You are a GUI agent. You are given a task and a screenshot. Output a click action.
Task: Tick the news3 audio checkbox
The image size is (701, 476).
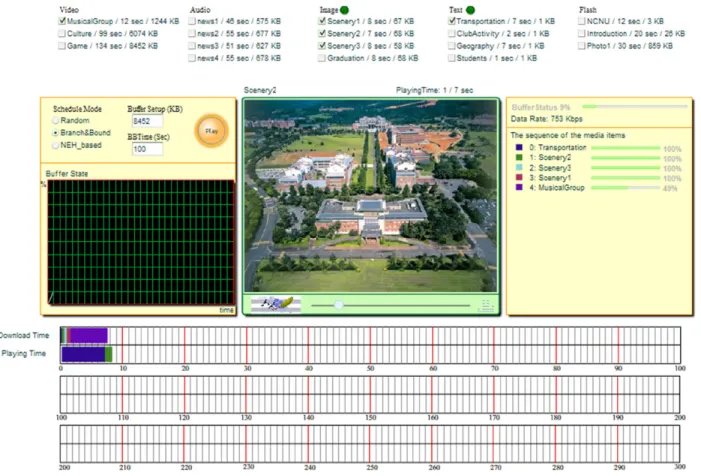(192, 46)
